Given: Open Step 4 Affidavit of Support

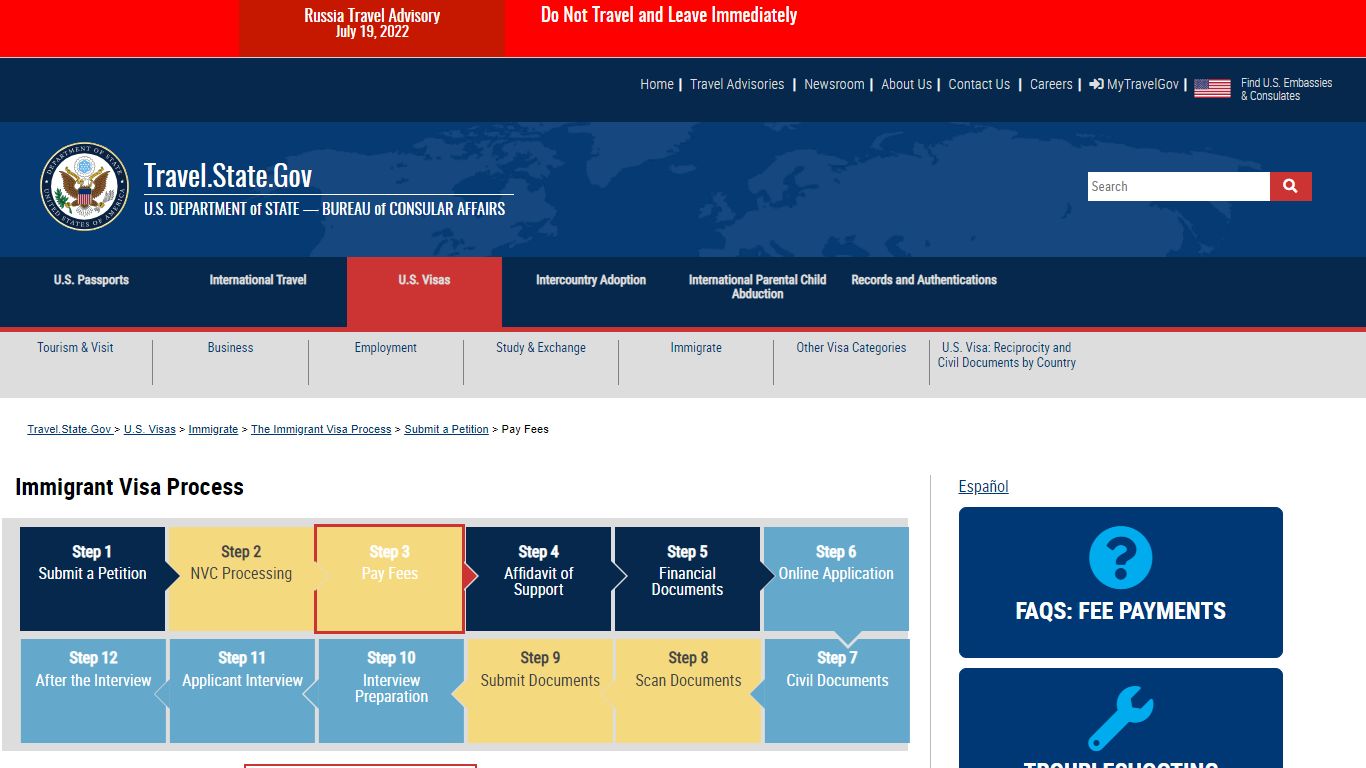Looking at the screenshot, I should tap(538, 579).
